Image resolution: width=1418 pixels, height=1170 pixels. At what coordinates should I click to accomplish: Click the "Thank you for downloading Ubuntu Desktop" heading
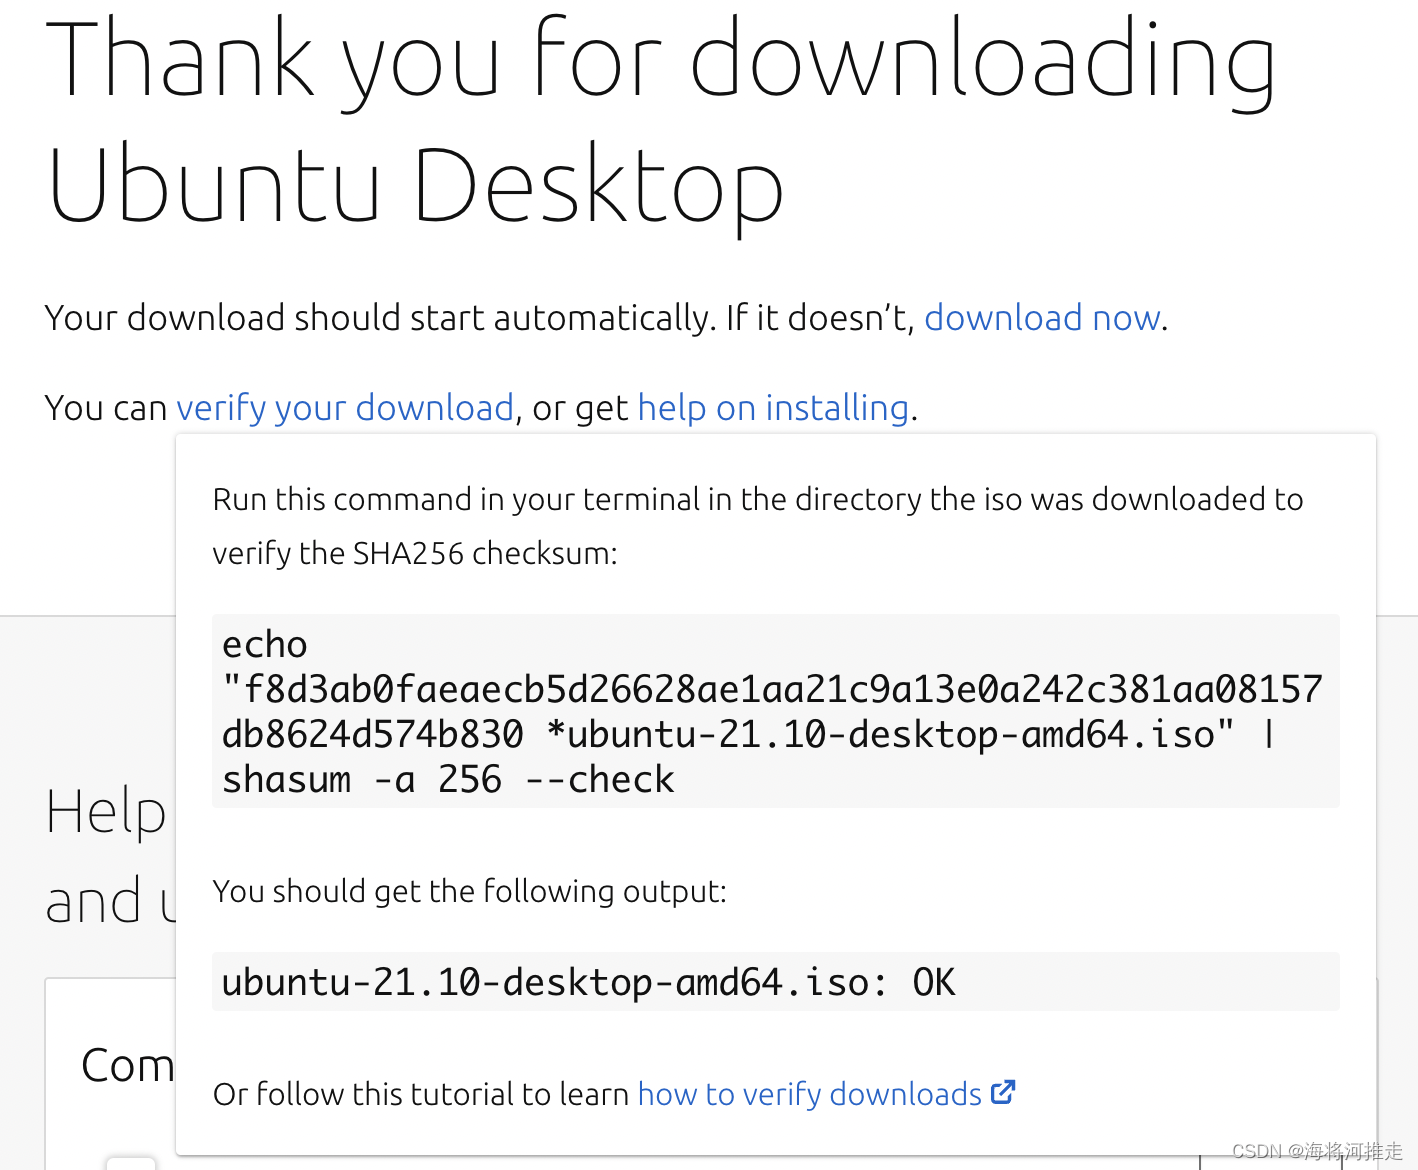660,120
